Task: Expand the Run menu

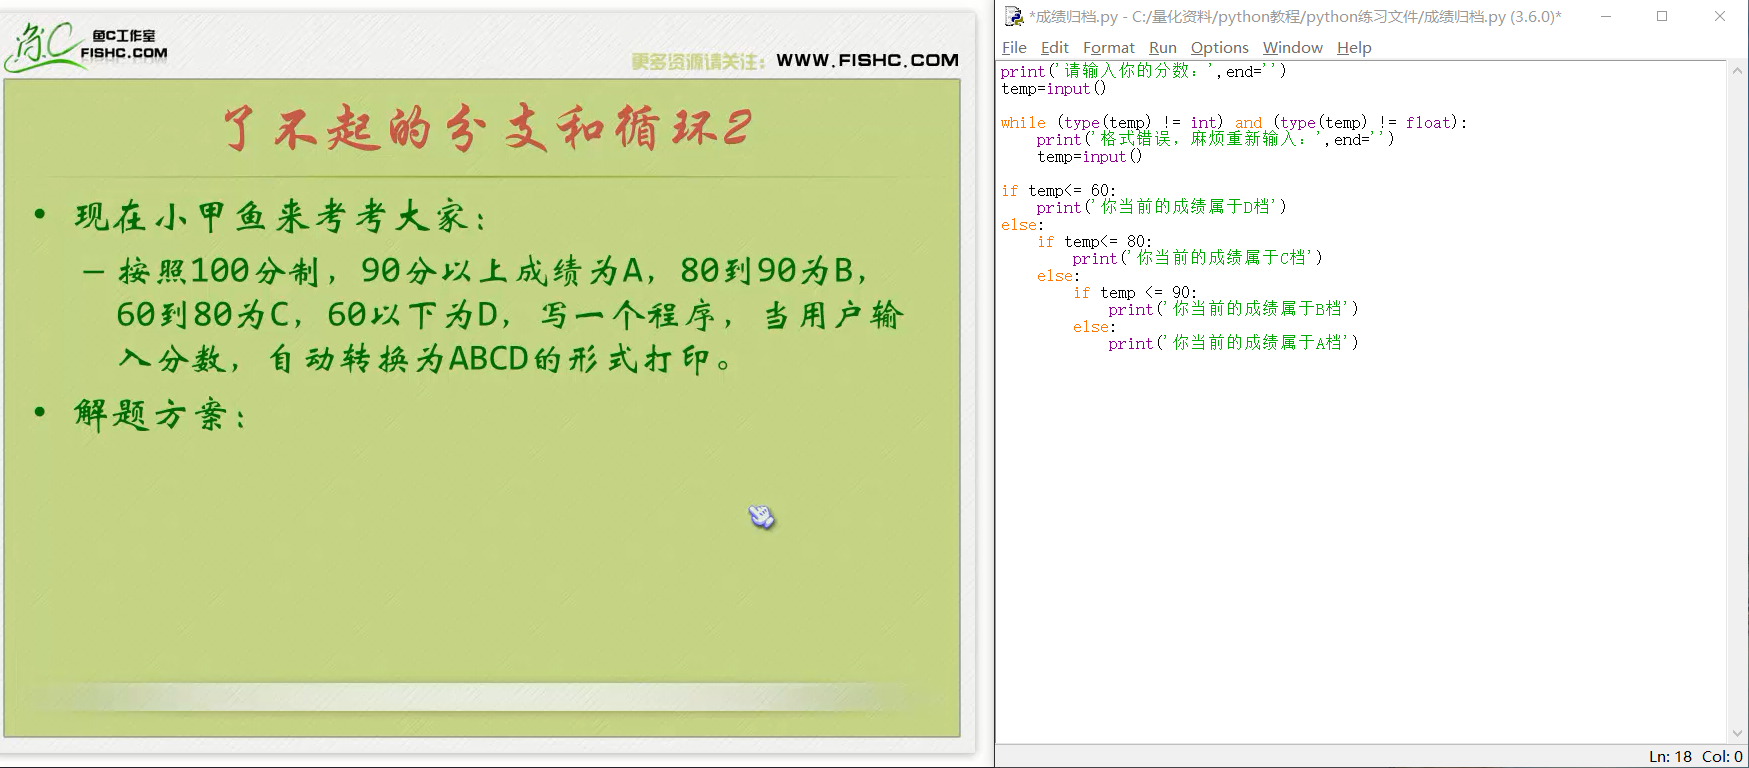Action: [1162, 47]
